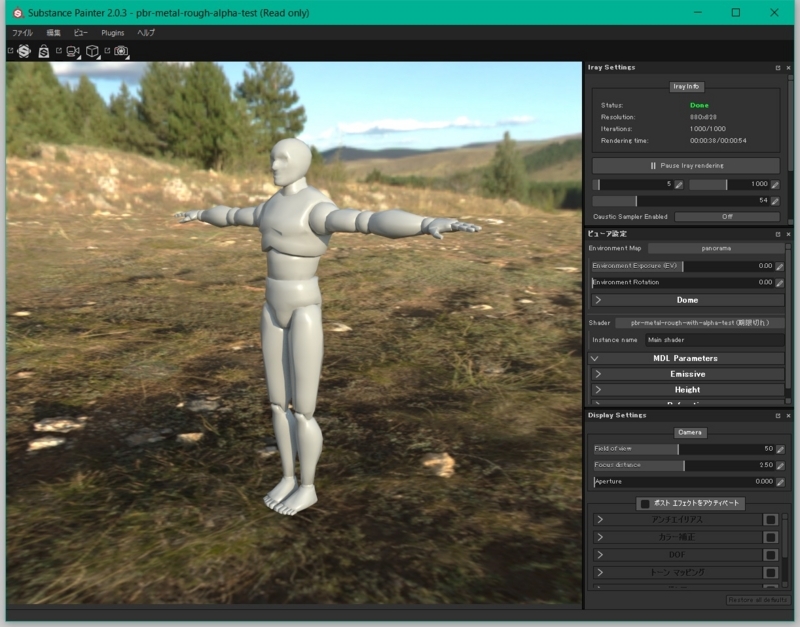Toggle the アンチエイリアス effect checkbox
Image resolution: width=800 pixels, height=627 pixels.
point(770,519)
